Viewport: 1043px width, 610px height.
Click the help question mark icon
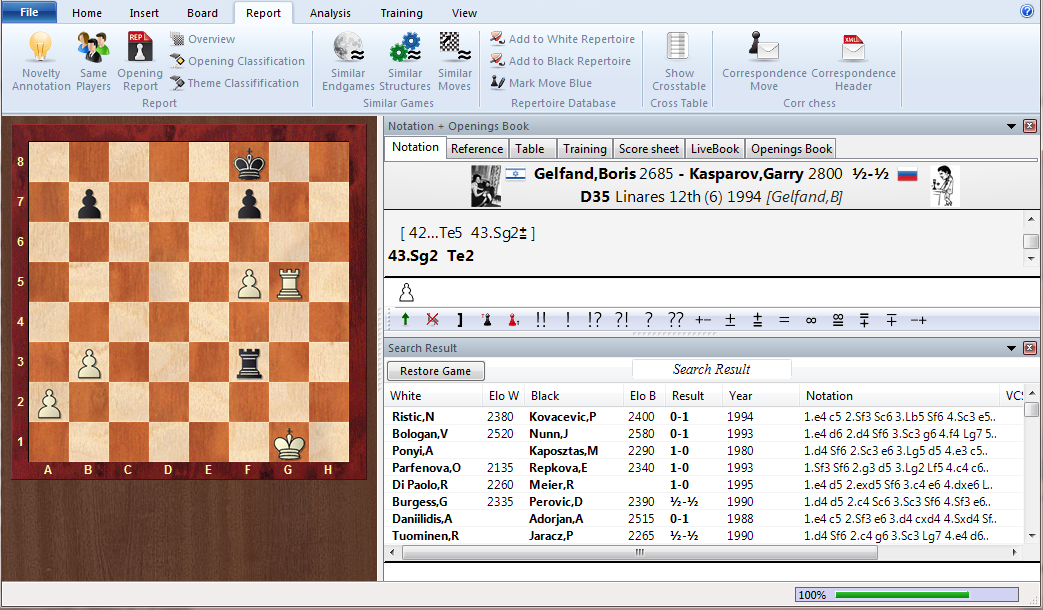pos(1027,11)
